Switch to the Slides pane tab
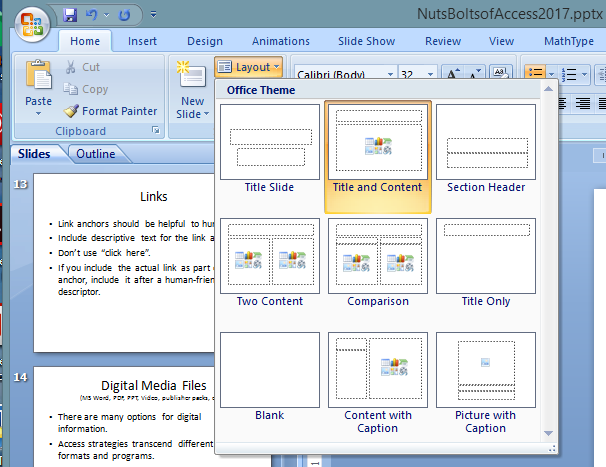The height and width of the screenshot is (467, 606). click(x=34, y=154)
